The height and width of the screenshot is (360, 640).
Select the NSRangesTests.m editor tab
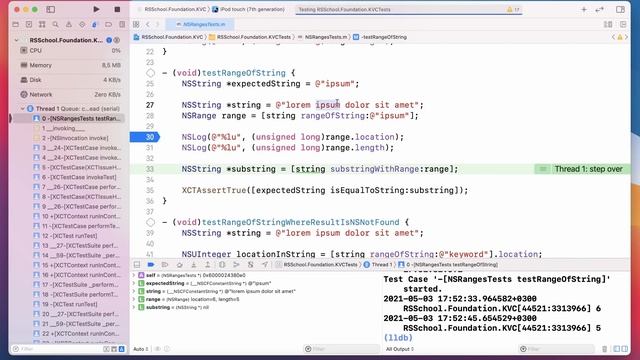pos(200,24)
